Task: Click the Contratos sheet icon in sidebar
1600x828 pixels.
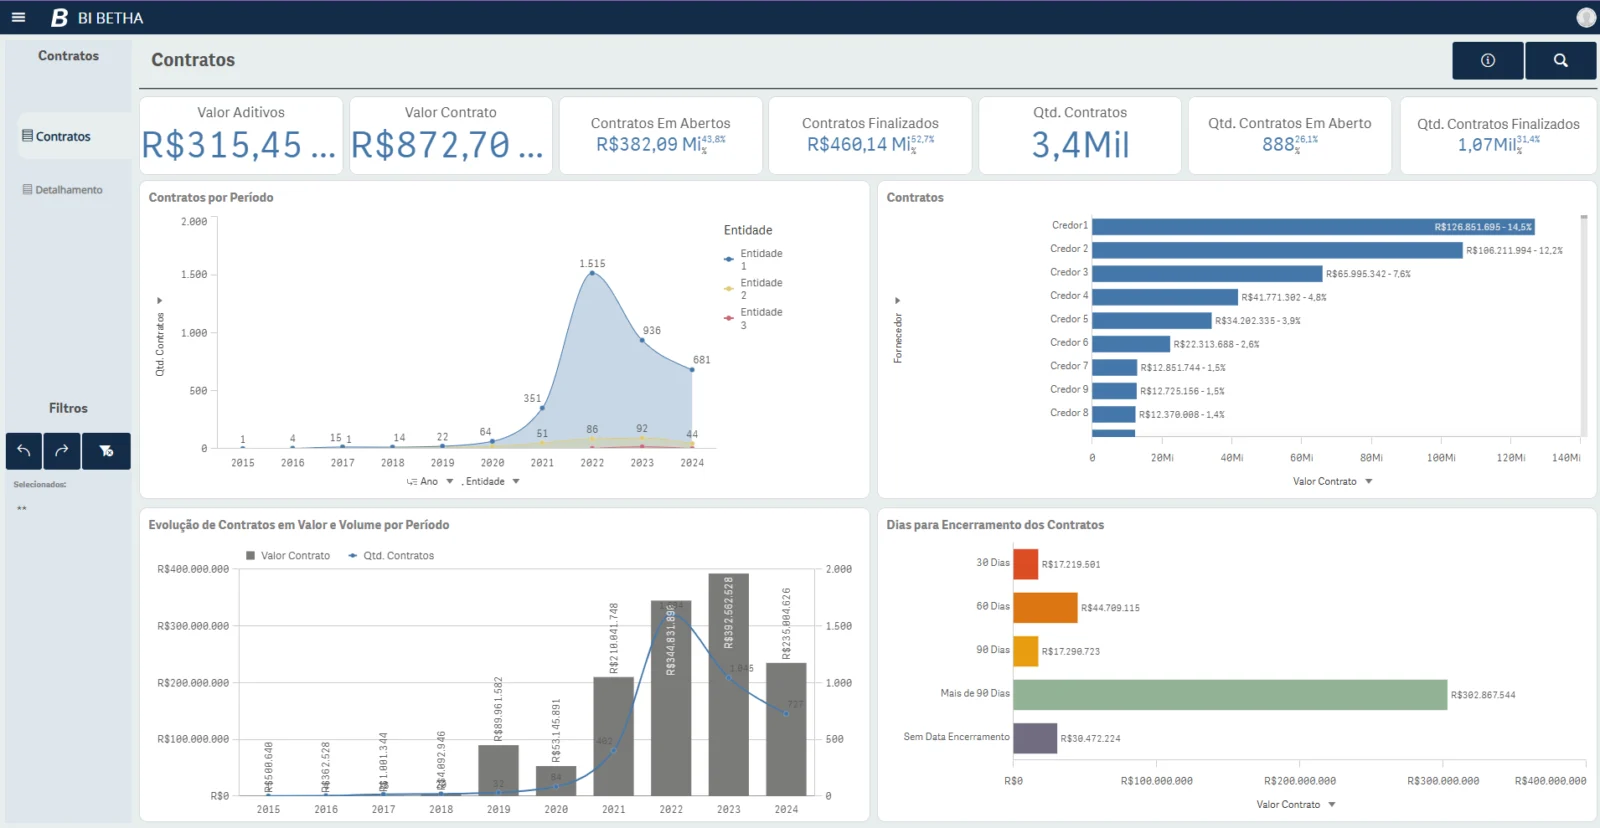Action: pyautogui.click(x=28, y=135)
